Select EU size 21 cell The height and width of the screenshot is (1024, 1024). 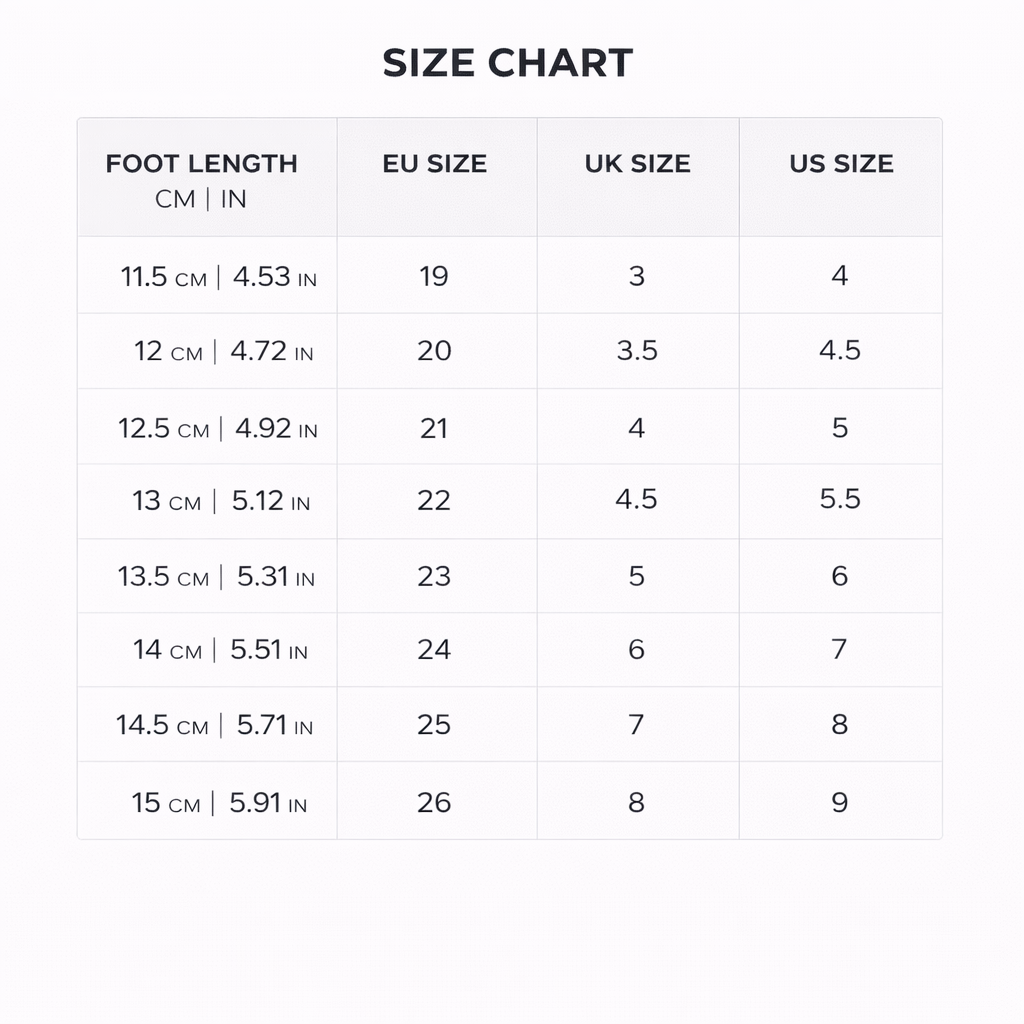click(437, 427)
